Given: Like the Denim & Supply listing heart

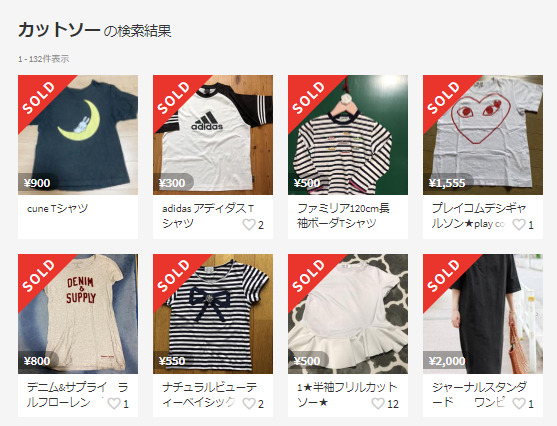Looking at the screenshot, I should (114, 403).
